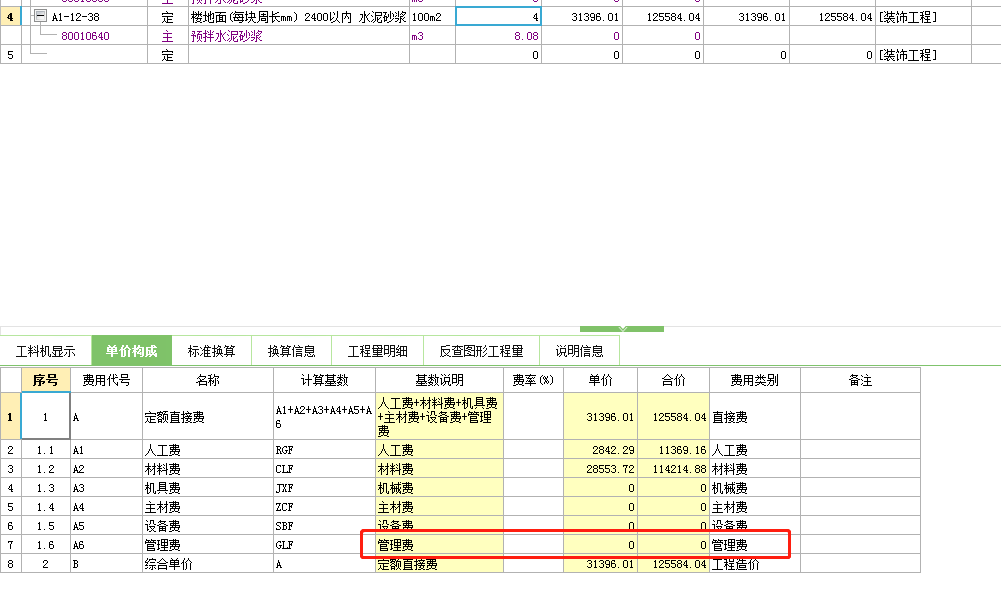This screenshot has width=1001, height=597.
Task: Click unit cell m3
Action: (x=432, y=36)
